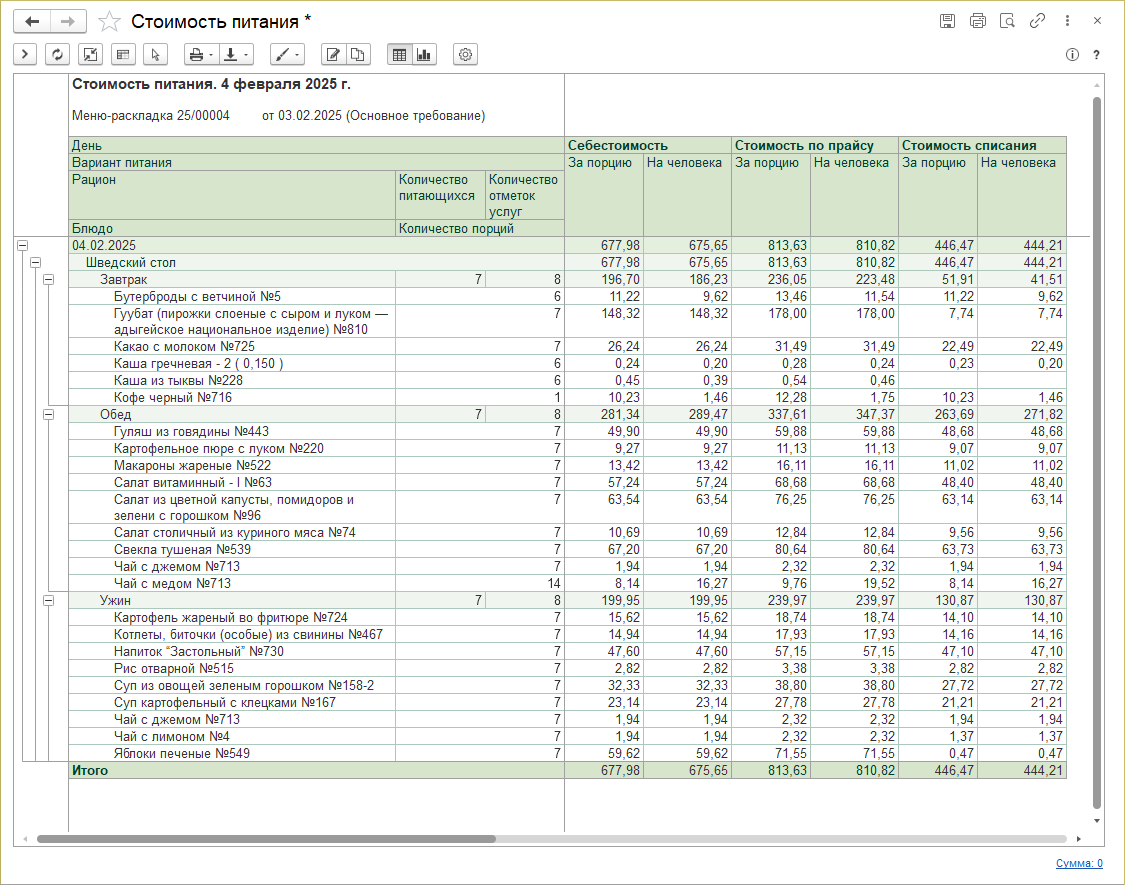Click the horizontal scrollbar thumb

(x=265, y=839)
